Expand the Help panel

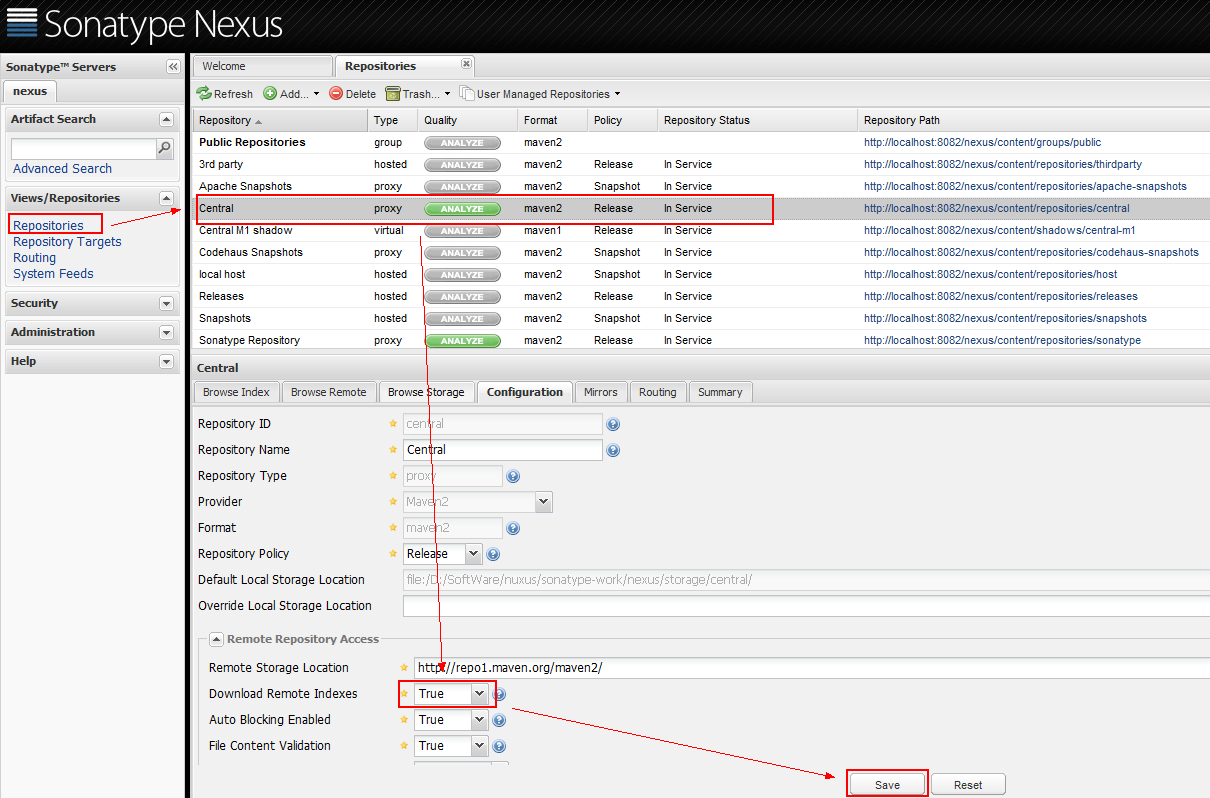pyautogui.click(x=166, y=361)
